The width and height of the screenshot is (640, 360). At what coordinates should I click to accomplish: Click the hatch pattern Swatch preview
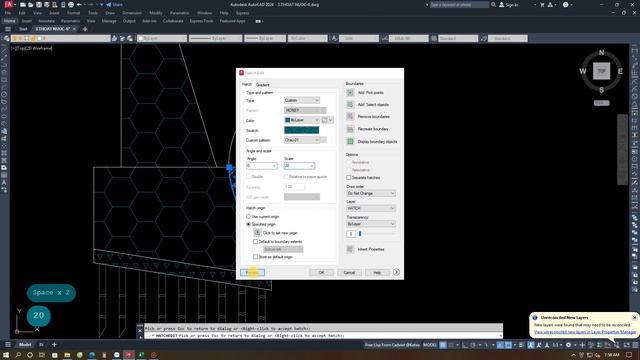pos(301,130)
